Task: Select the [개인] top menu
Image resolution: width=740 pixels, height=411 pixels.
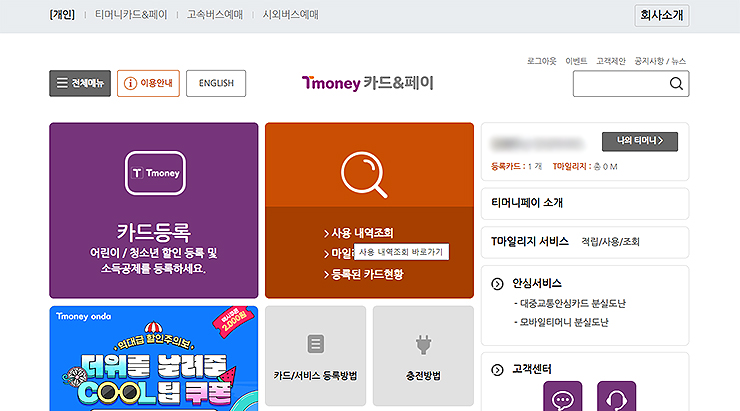Action: click(62, 15)
